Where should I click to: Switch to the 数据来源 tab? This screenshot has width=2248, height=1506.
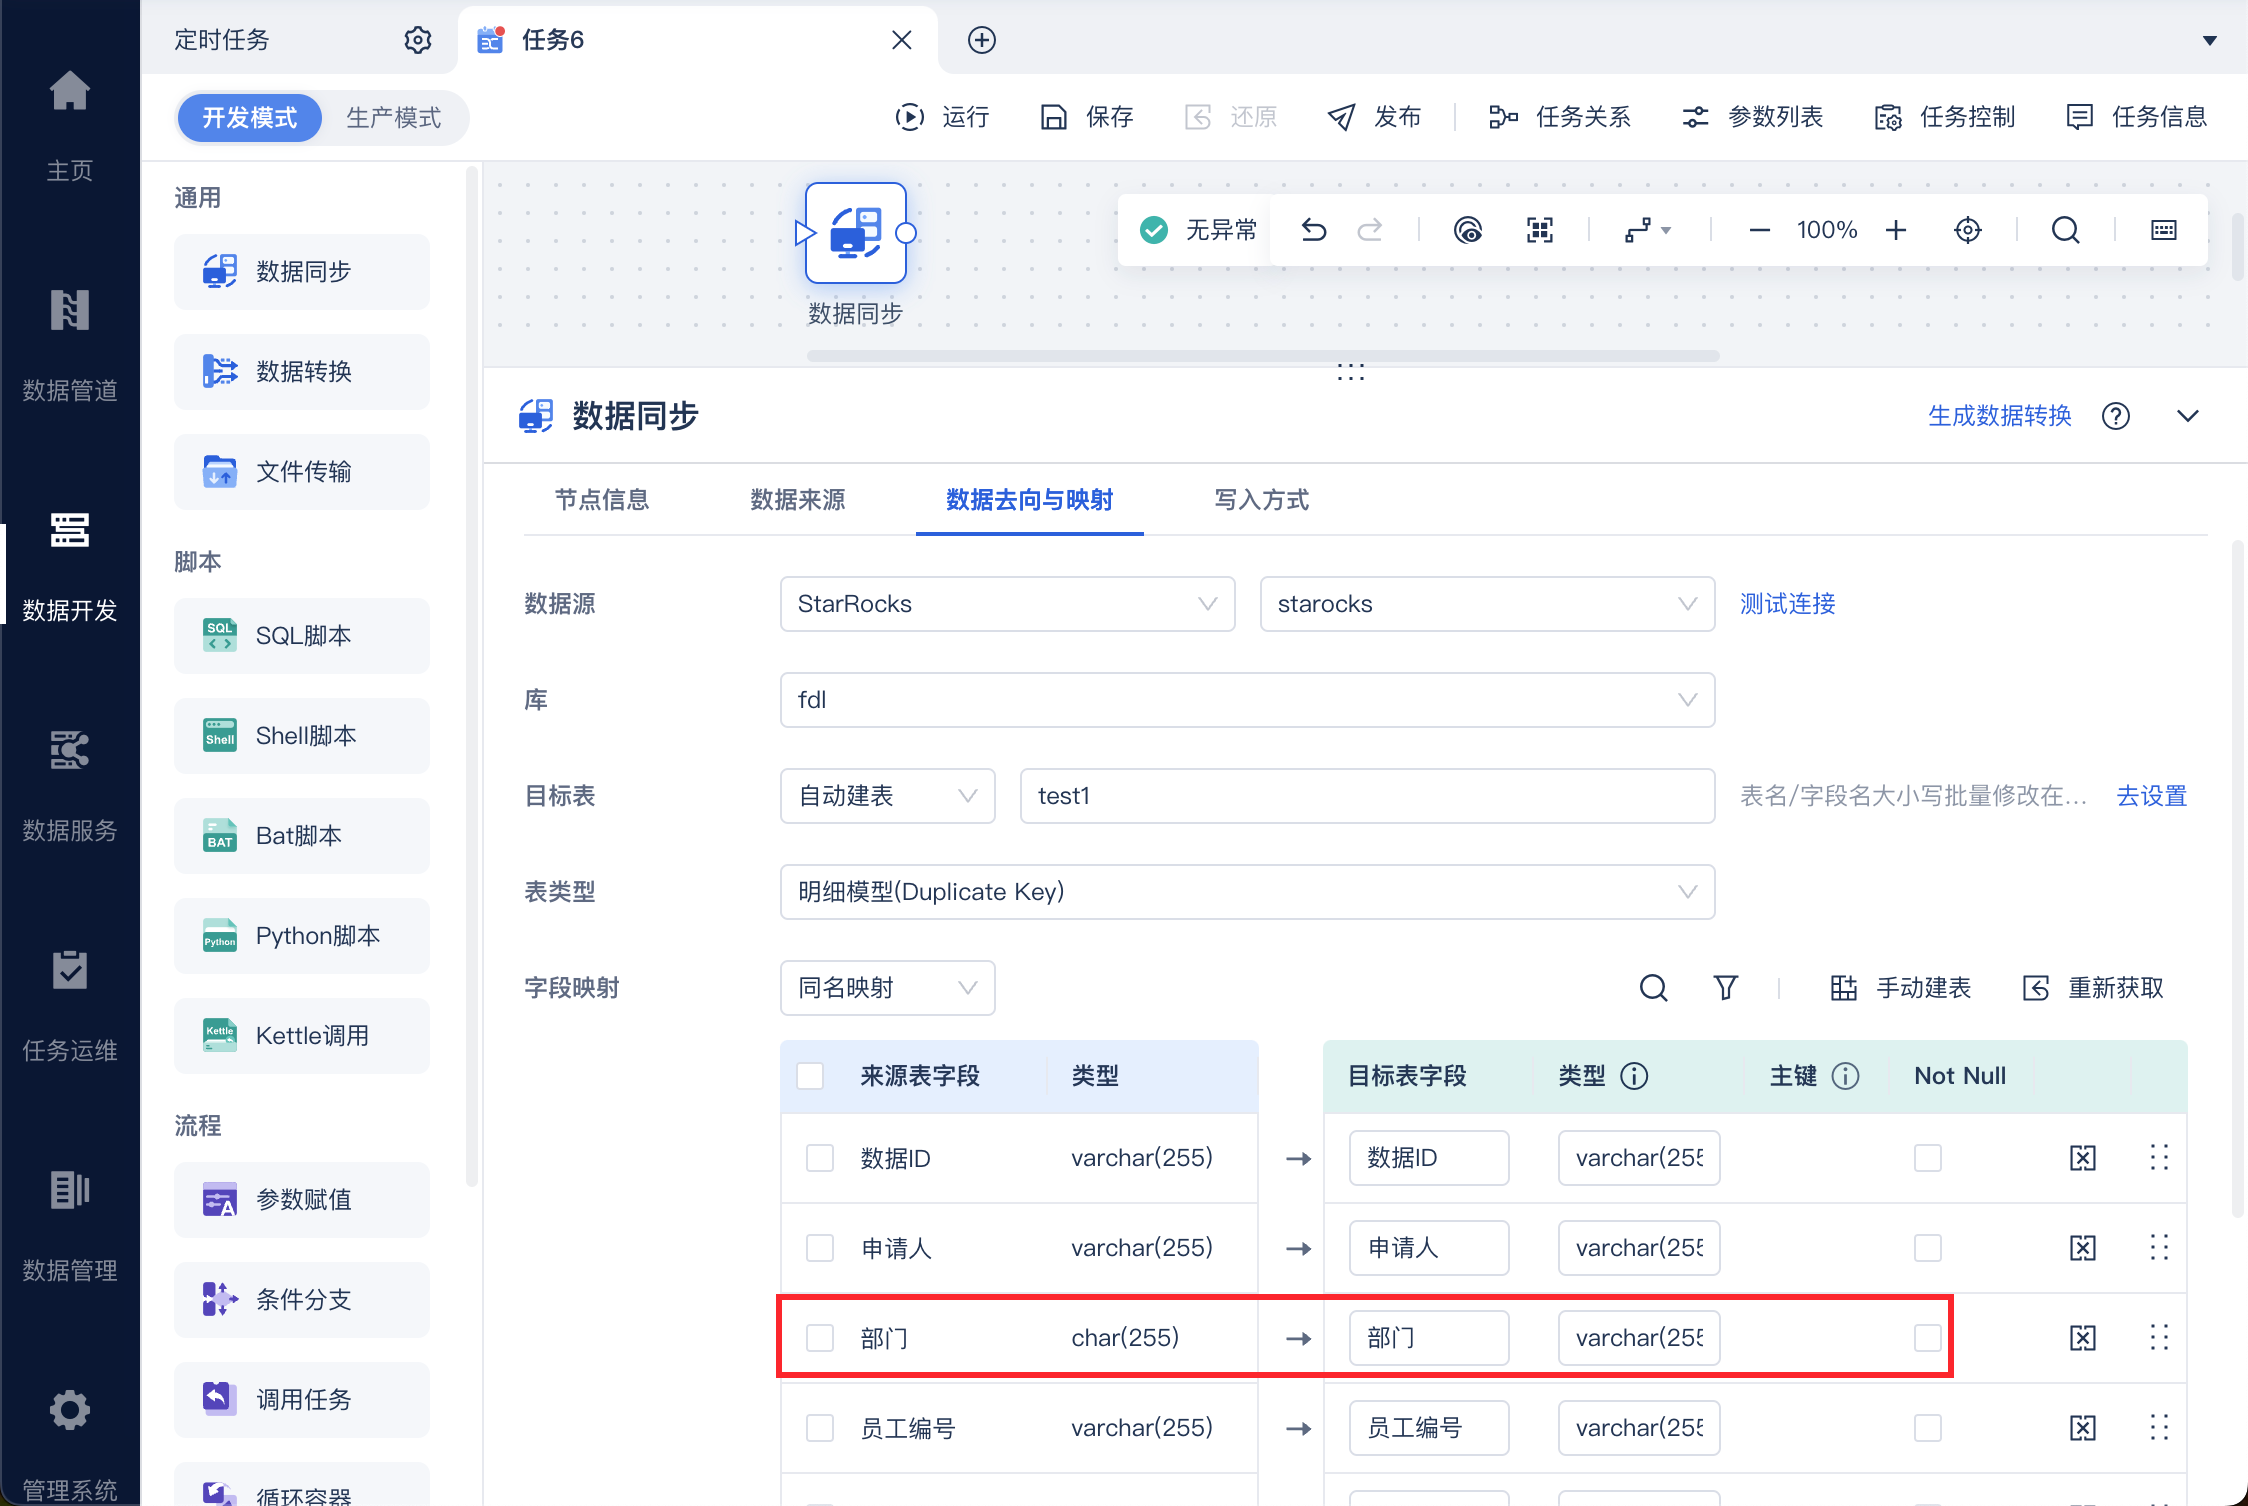click(797, 500)
